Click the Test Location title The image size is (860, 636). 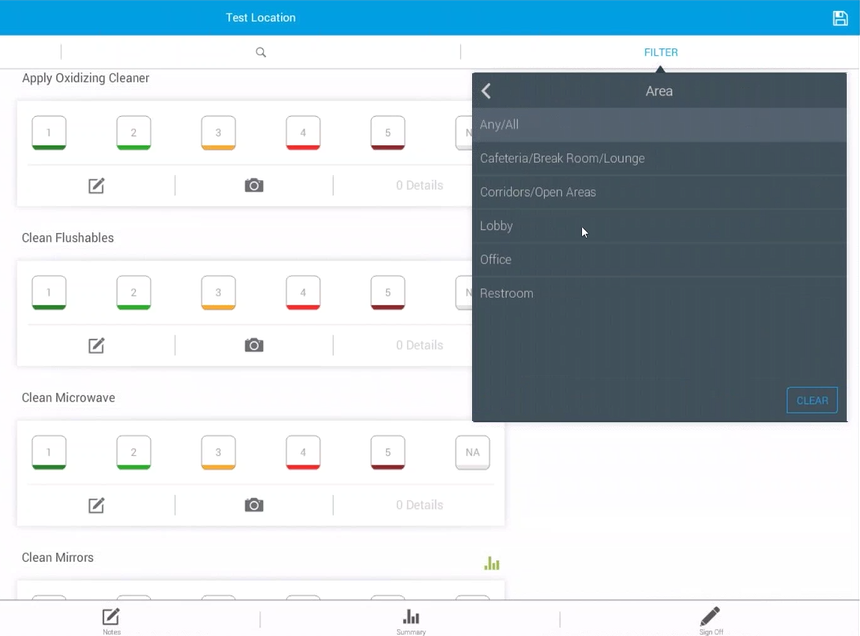click(x=261, y=18)
